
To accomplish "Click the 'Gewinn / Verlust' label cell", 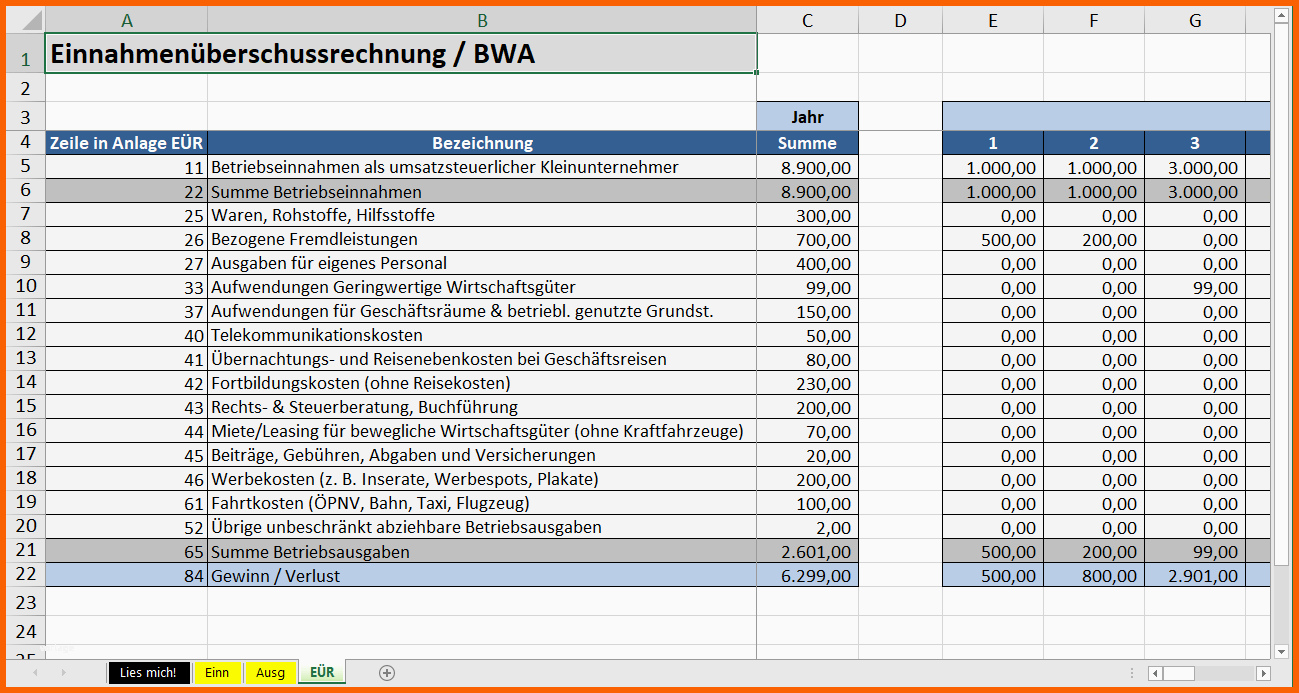I will pyautogui.click(x=482, y=575).
